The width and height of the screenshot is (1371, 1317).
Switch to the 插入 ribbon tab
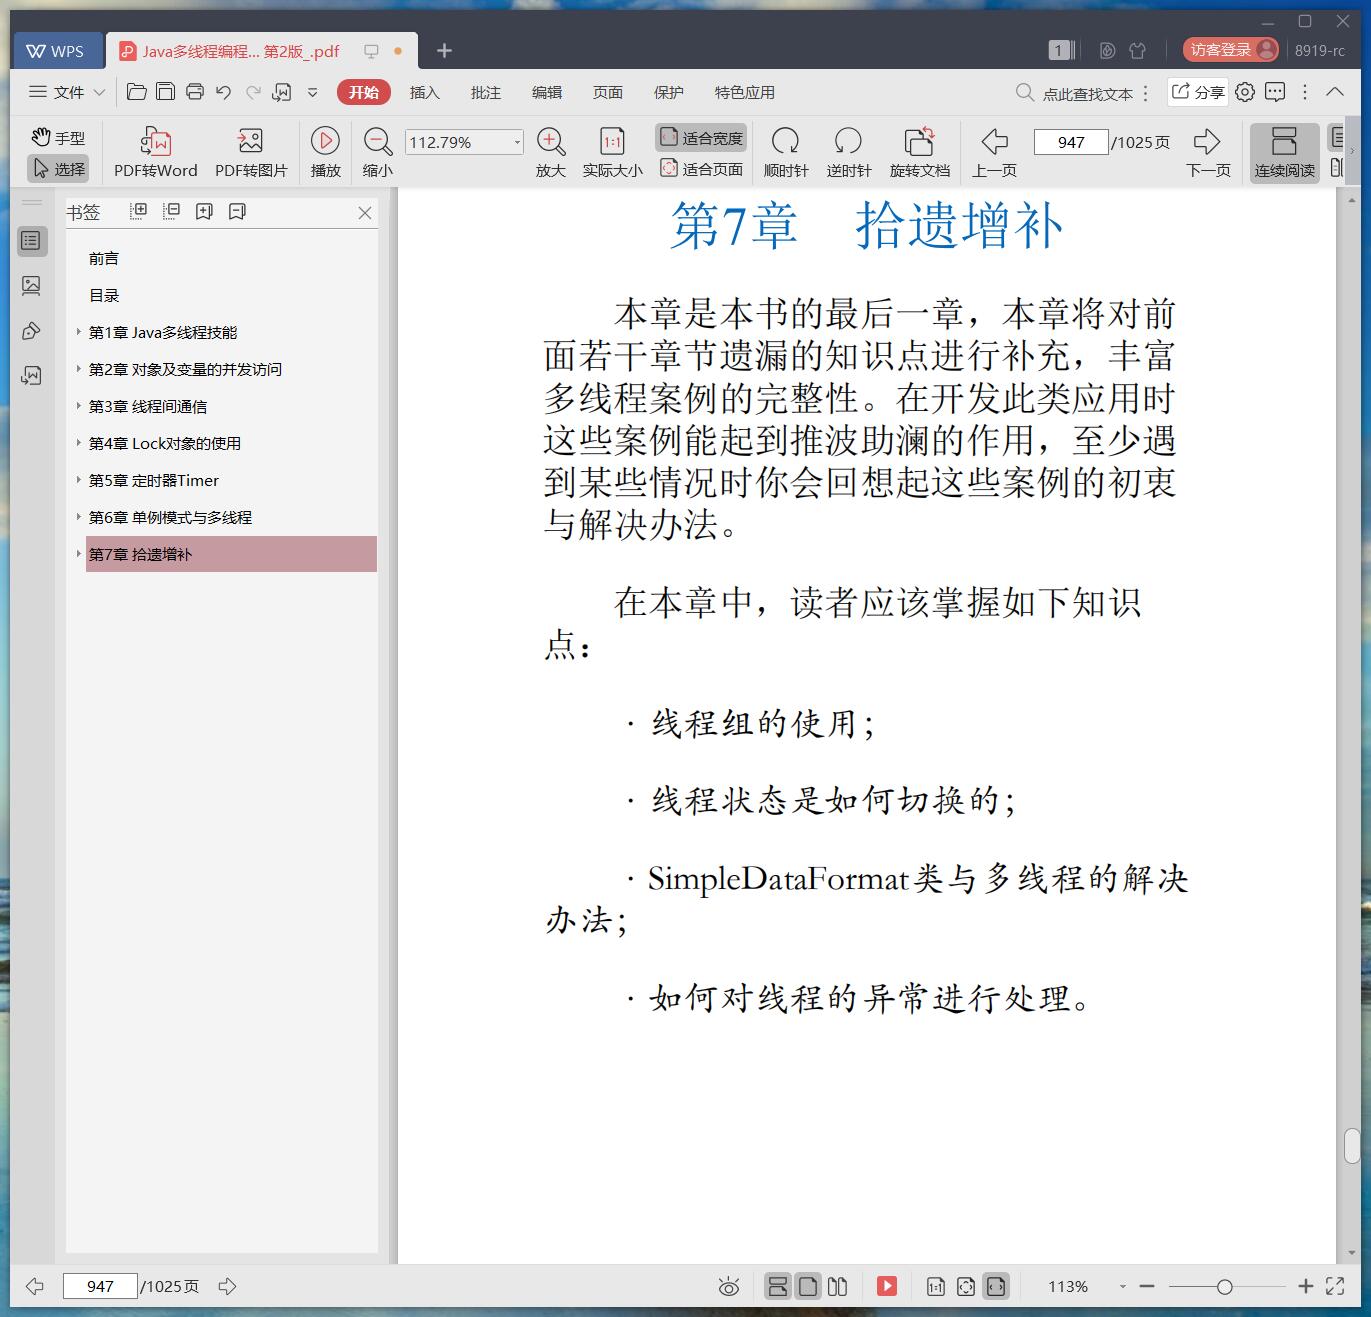[425, 92]
